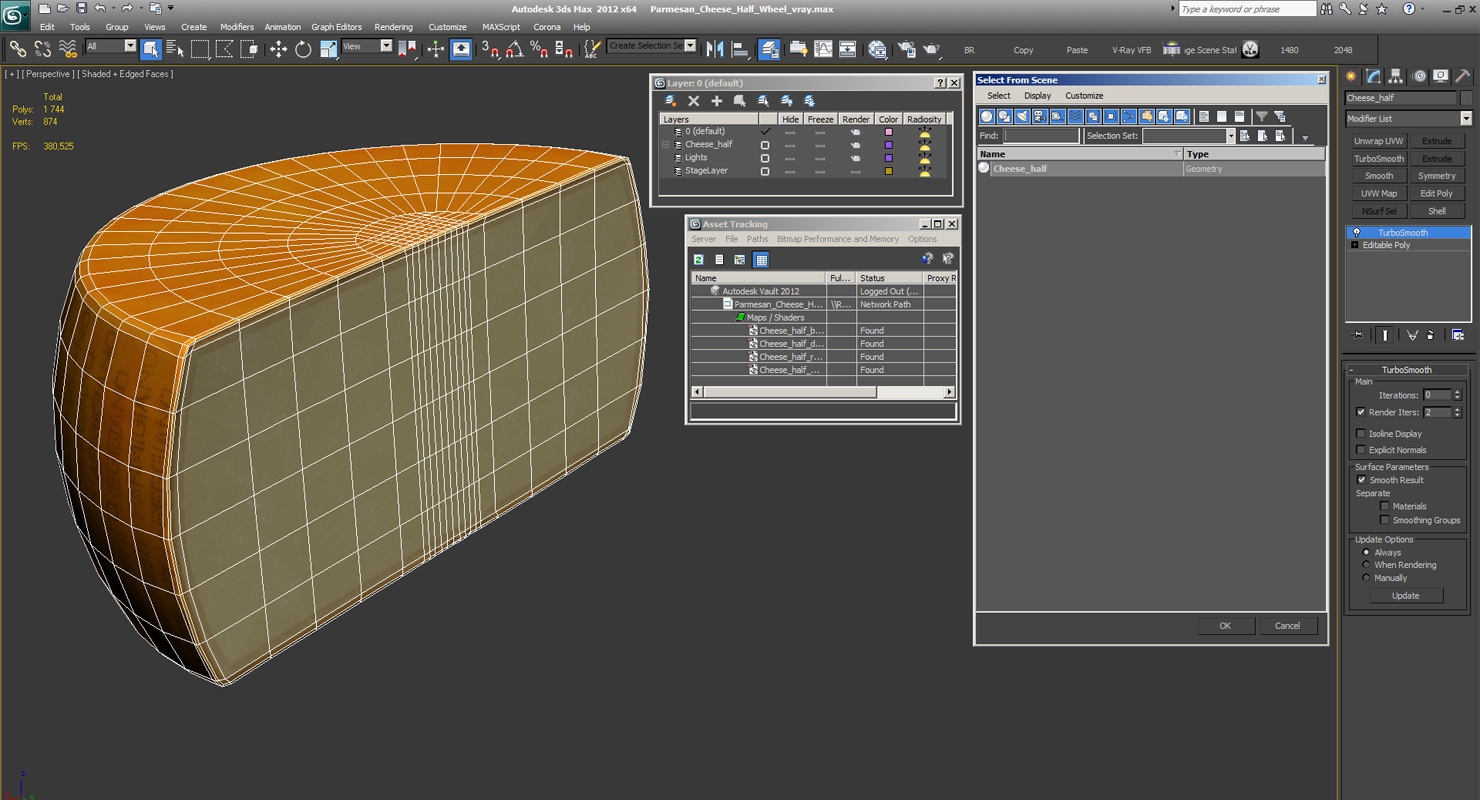This screenshot has width=1480, height=800.
Task: Open the Rendering menu
Action: 393,27
